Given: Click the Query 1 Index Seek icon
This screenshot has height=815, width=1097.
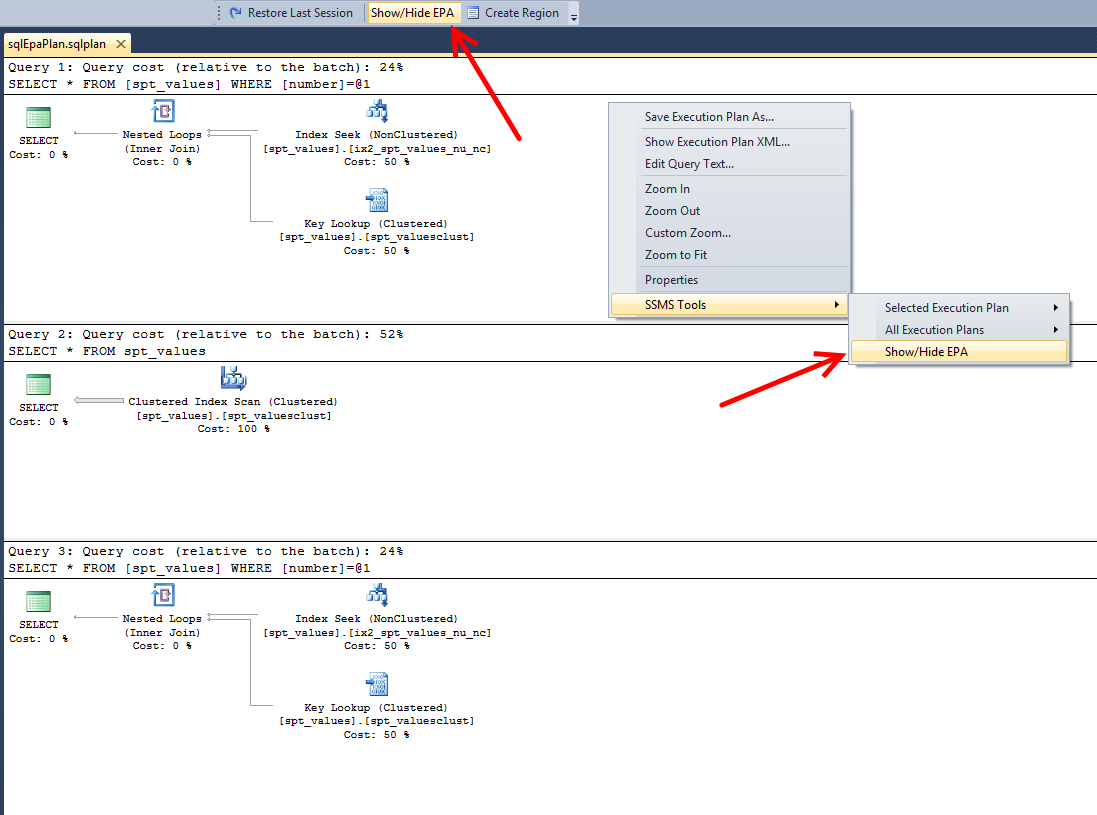Looking at the screenshot, I should 377,111.
